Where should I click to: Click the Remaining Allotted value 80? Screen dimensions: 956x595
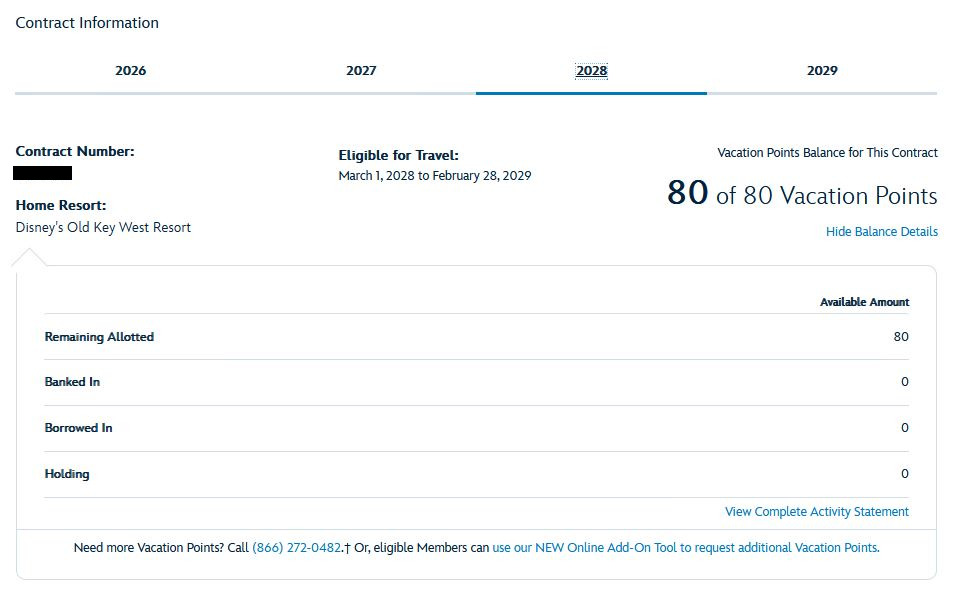[x=901, y=337]
